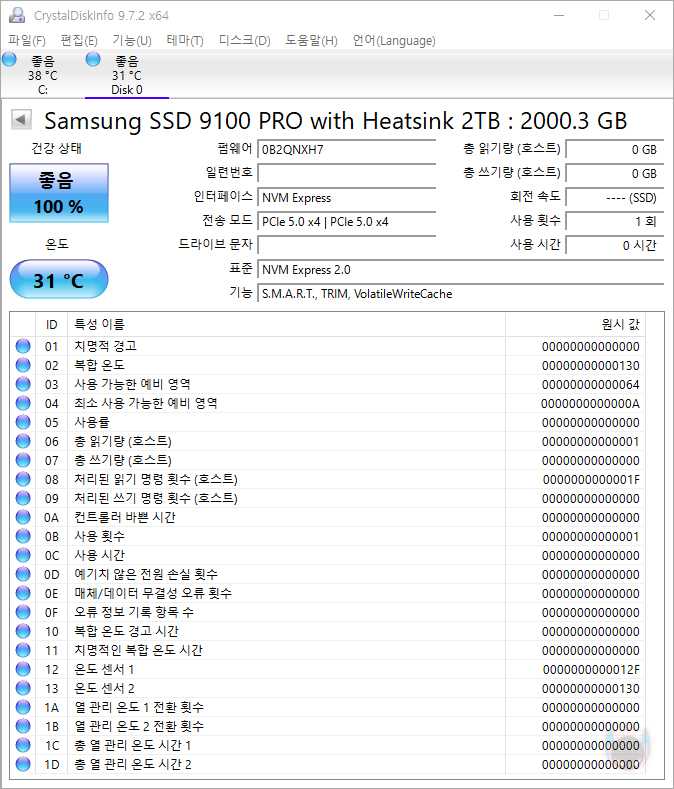Click the 건강 상태 label
Image resolution: width=674 pixels, height=789 pixels.
point(56,148)
